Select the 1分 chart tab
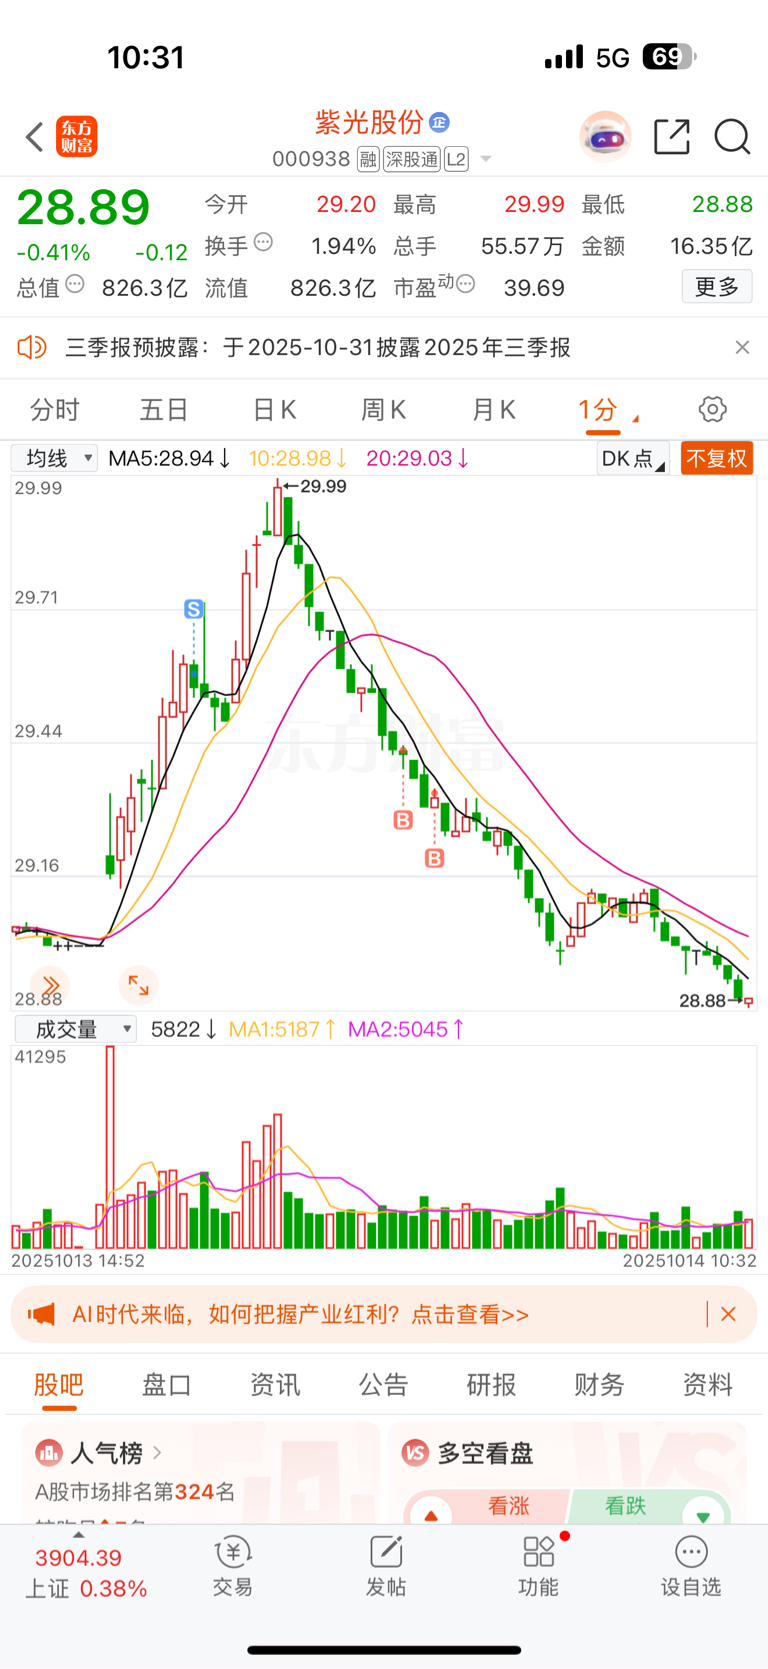 click(x=598, y=409)
